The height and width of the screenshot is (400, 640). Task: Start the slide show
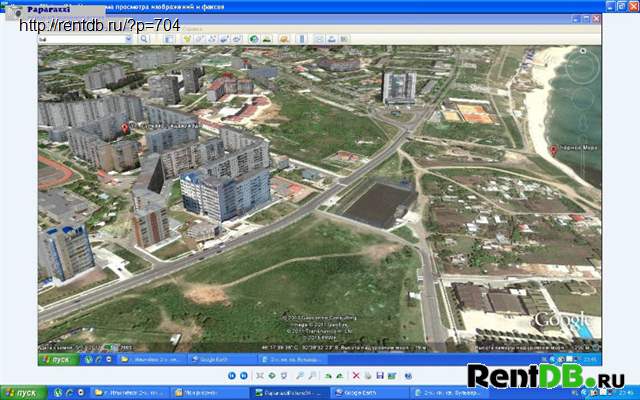[284, 376]
